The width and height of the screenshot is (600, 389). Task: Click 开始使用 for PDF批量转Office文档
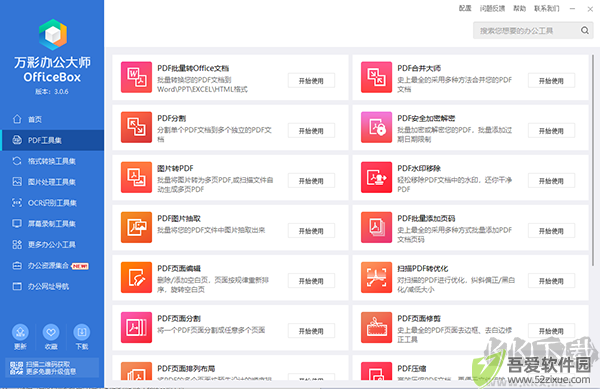(x=311, y=81)
